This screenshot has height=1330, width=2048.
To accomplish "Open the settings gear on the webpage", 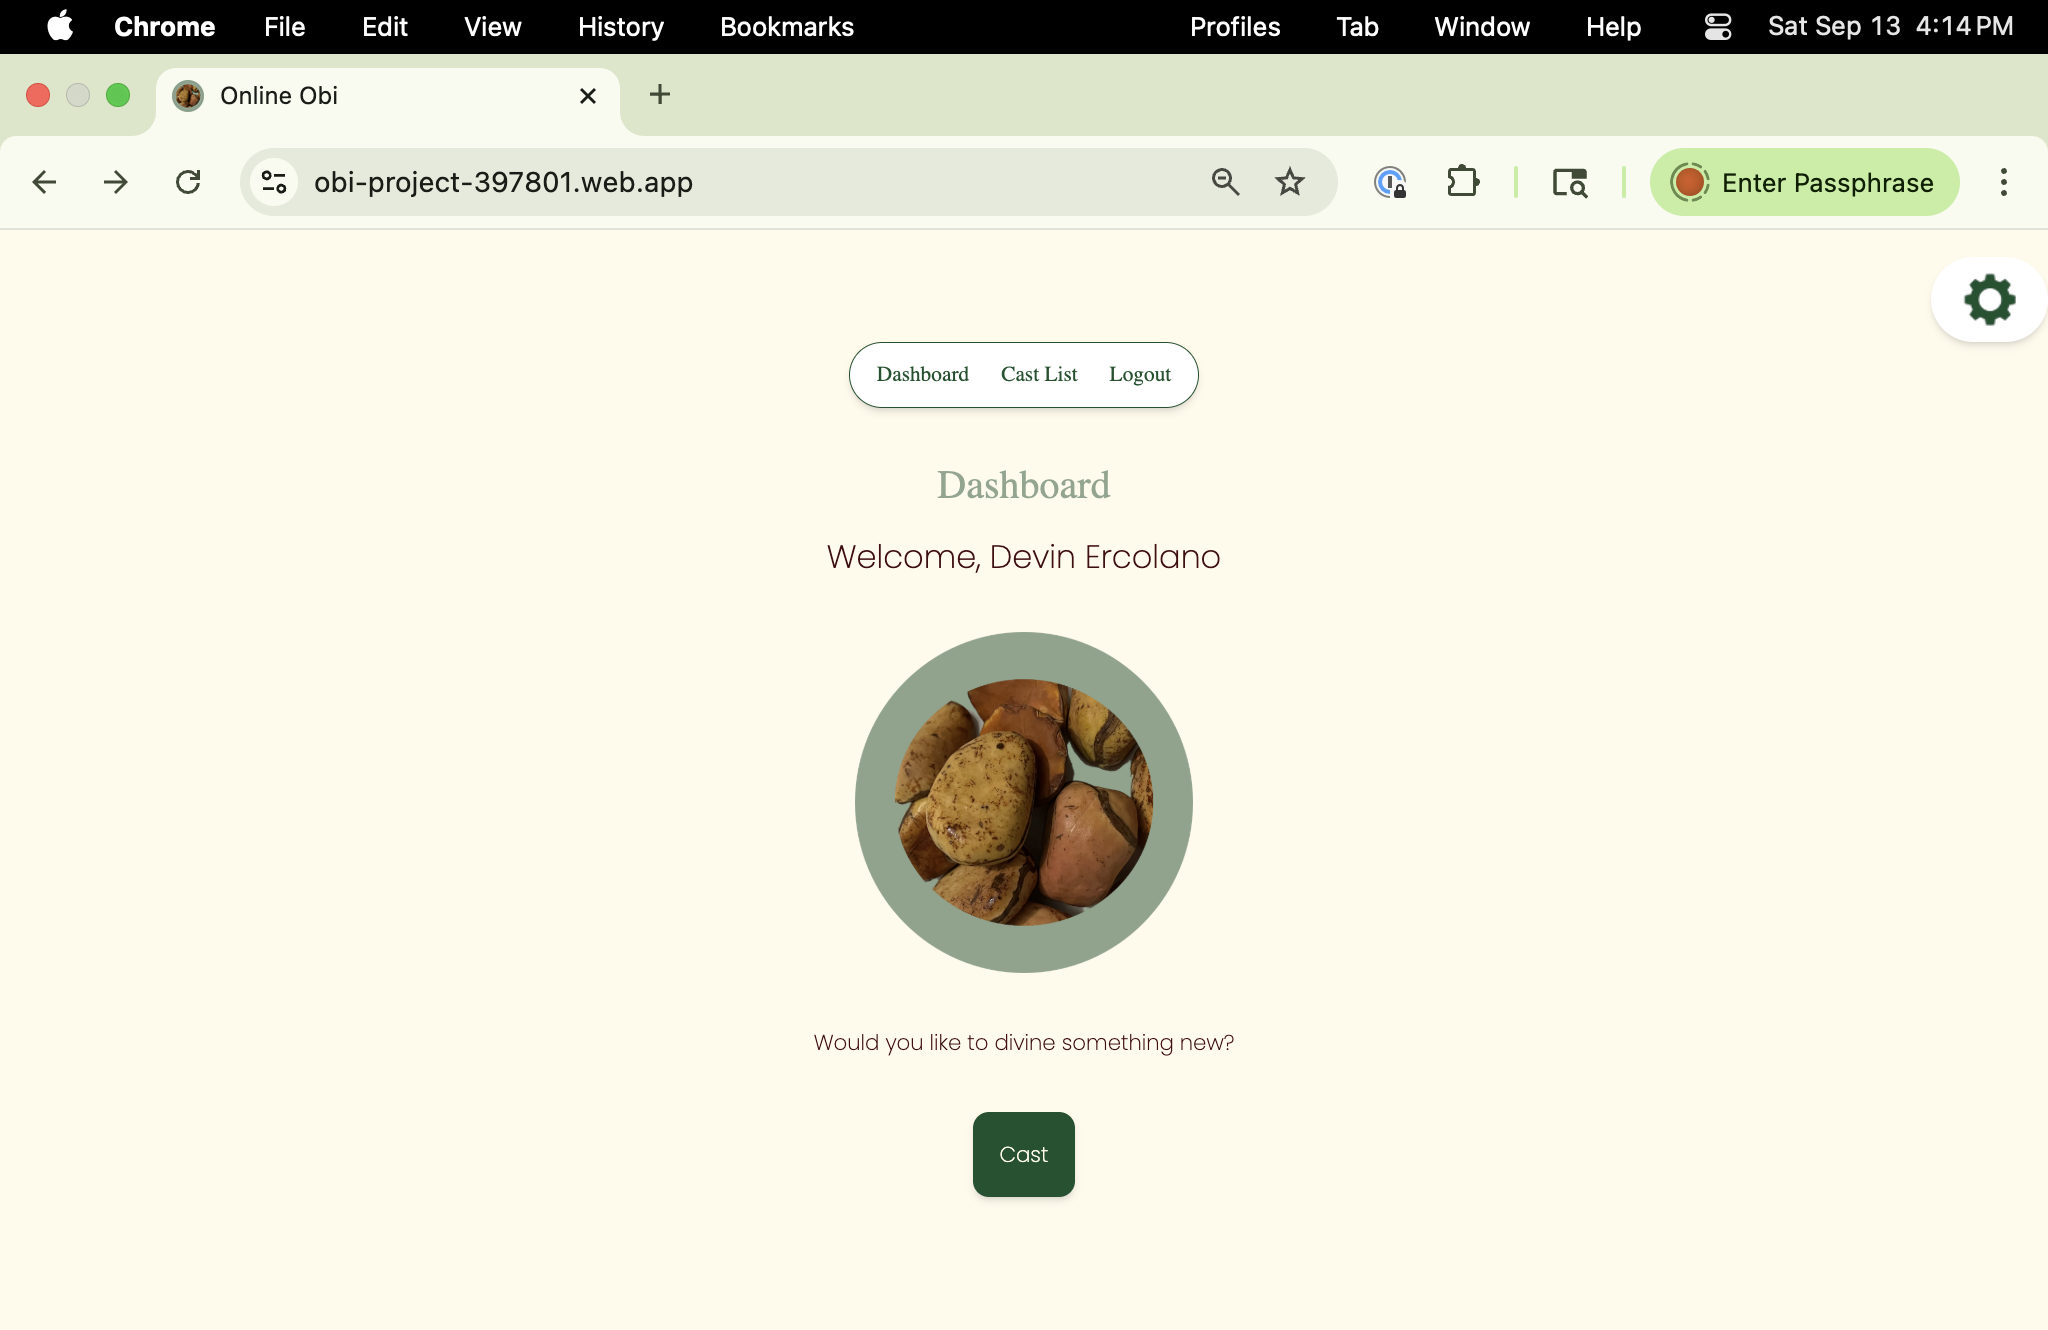I will coord(1989,298).
